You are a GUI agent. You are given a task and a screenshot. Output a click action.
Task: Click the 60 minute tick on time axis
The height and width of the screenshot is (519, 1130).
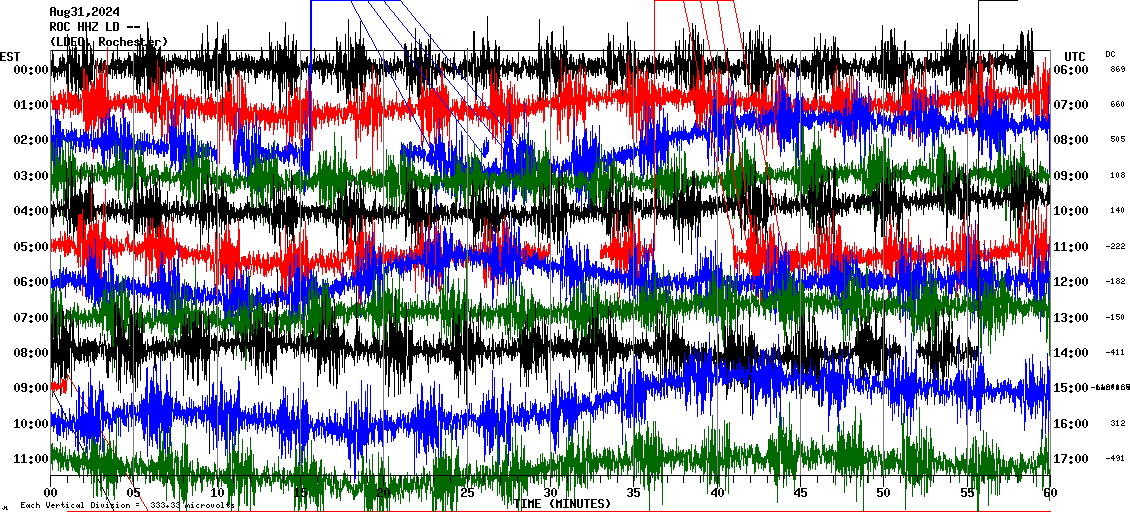click(x=1048, y=493)
